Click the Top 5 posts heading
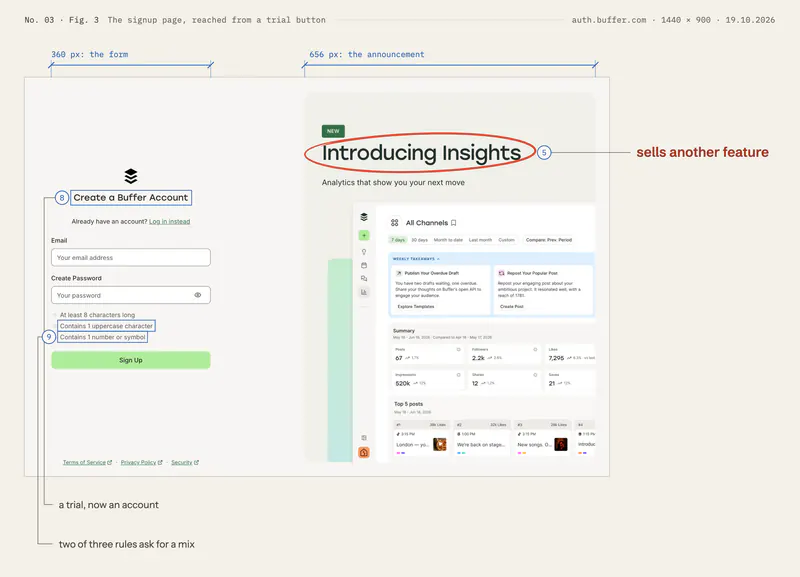 point(408,404)
